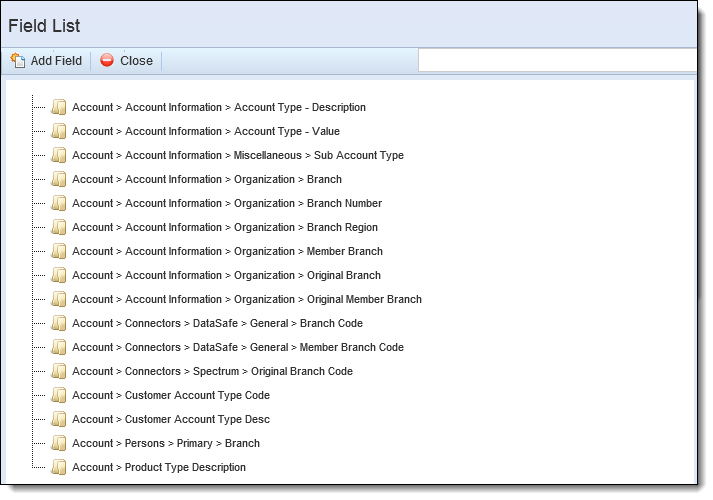This screenshot has width=713, height=500.
Task: Choose Spectrum > Original Branch Code field
Action: [x=212, y=371]
